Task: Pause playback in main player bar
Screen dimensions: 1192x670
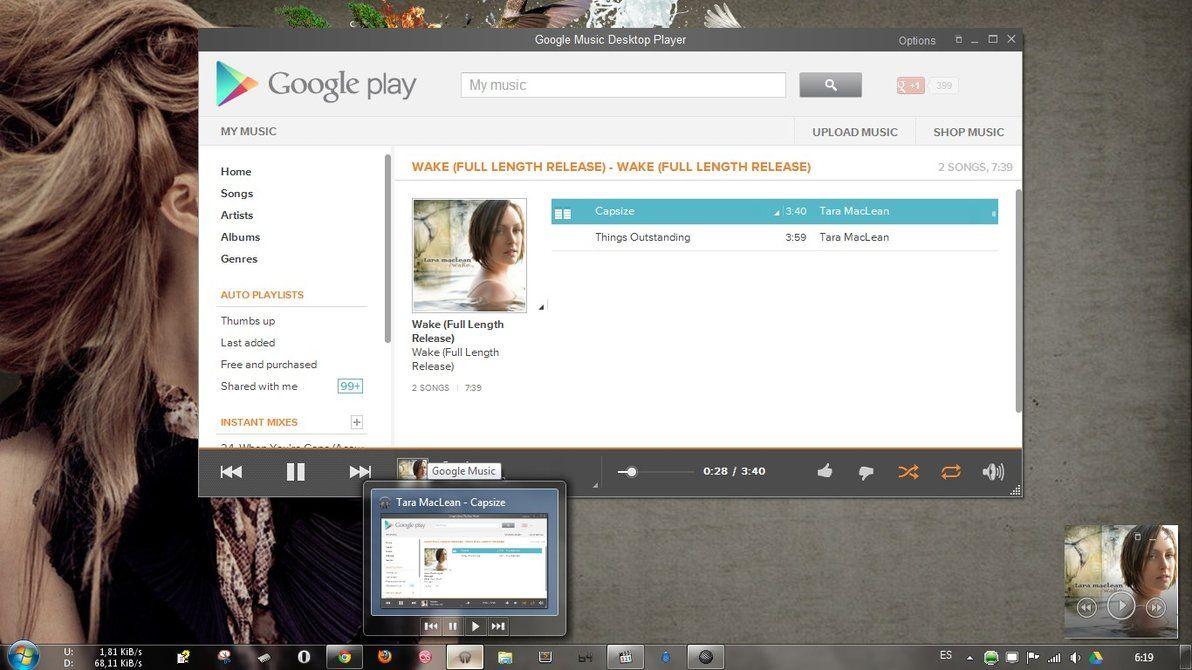Action: (296, 472)
